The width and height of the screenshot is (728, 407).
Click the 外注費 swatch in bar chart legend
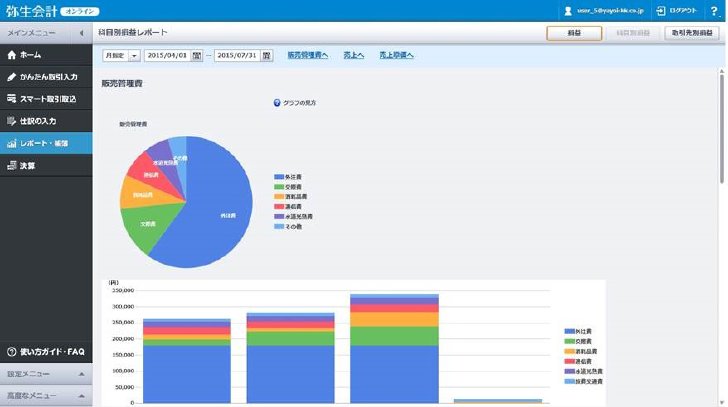[x=569, y=331]
